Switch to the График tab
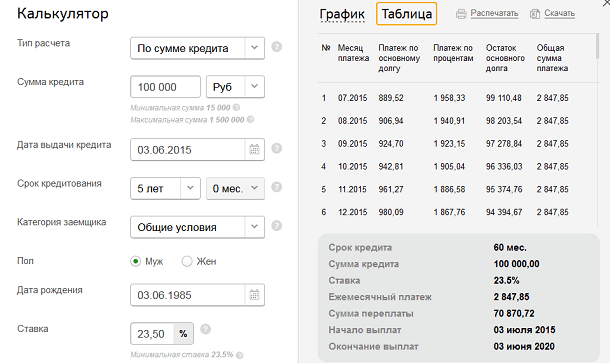 [342, 14]
